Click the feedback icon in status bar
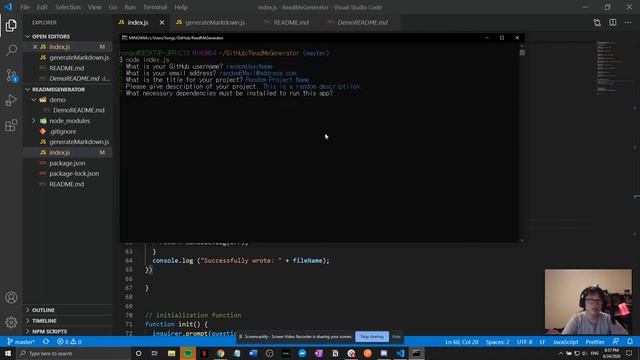 (616, 342)
